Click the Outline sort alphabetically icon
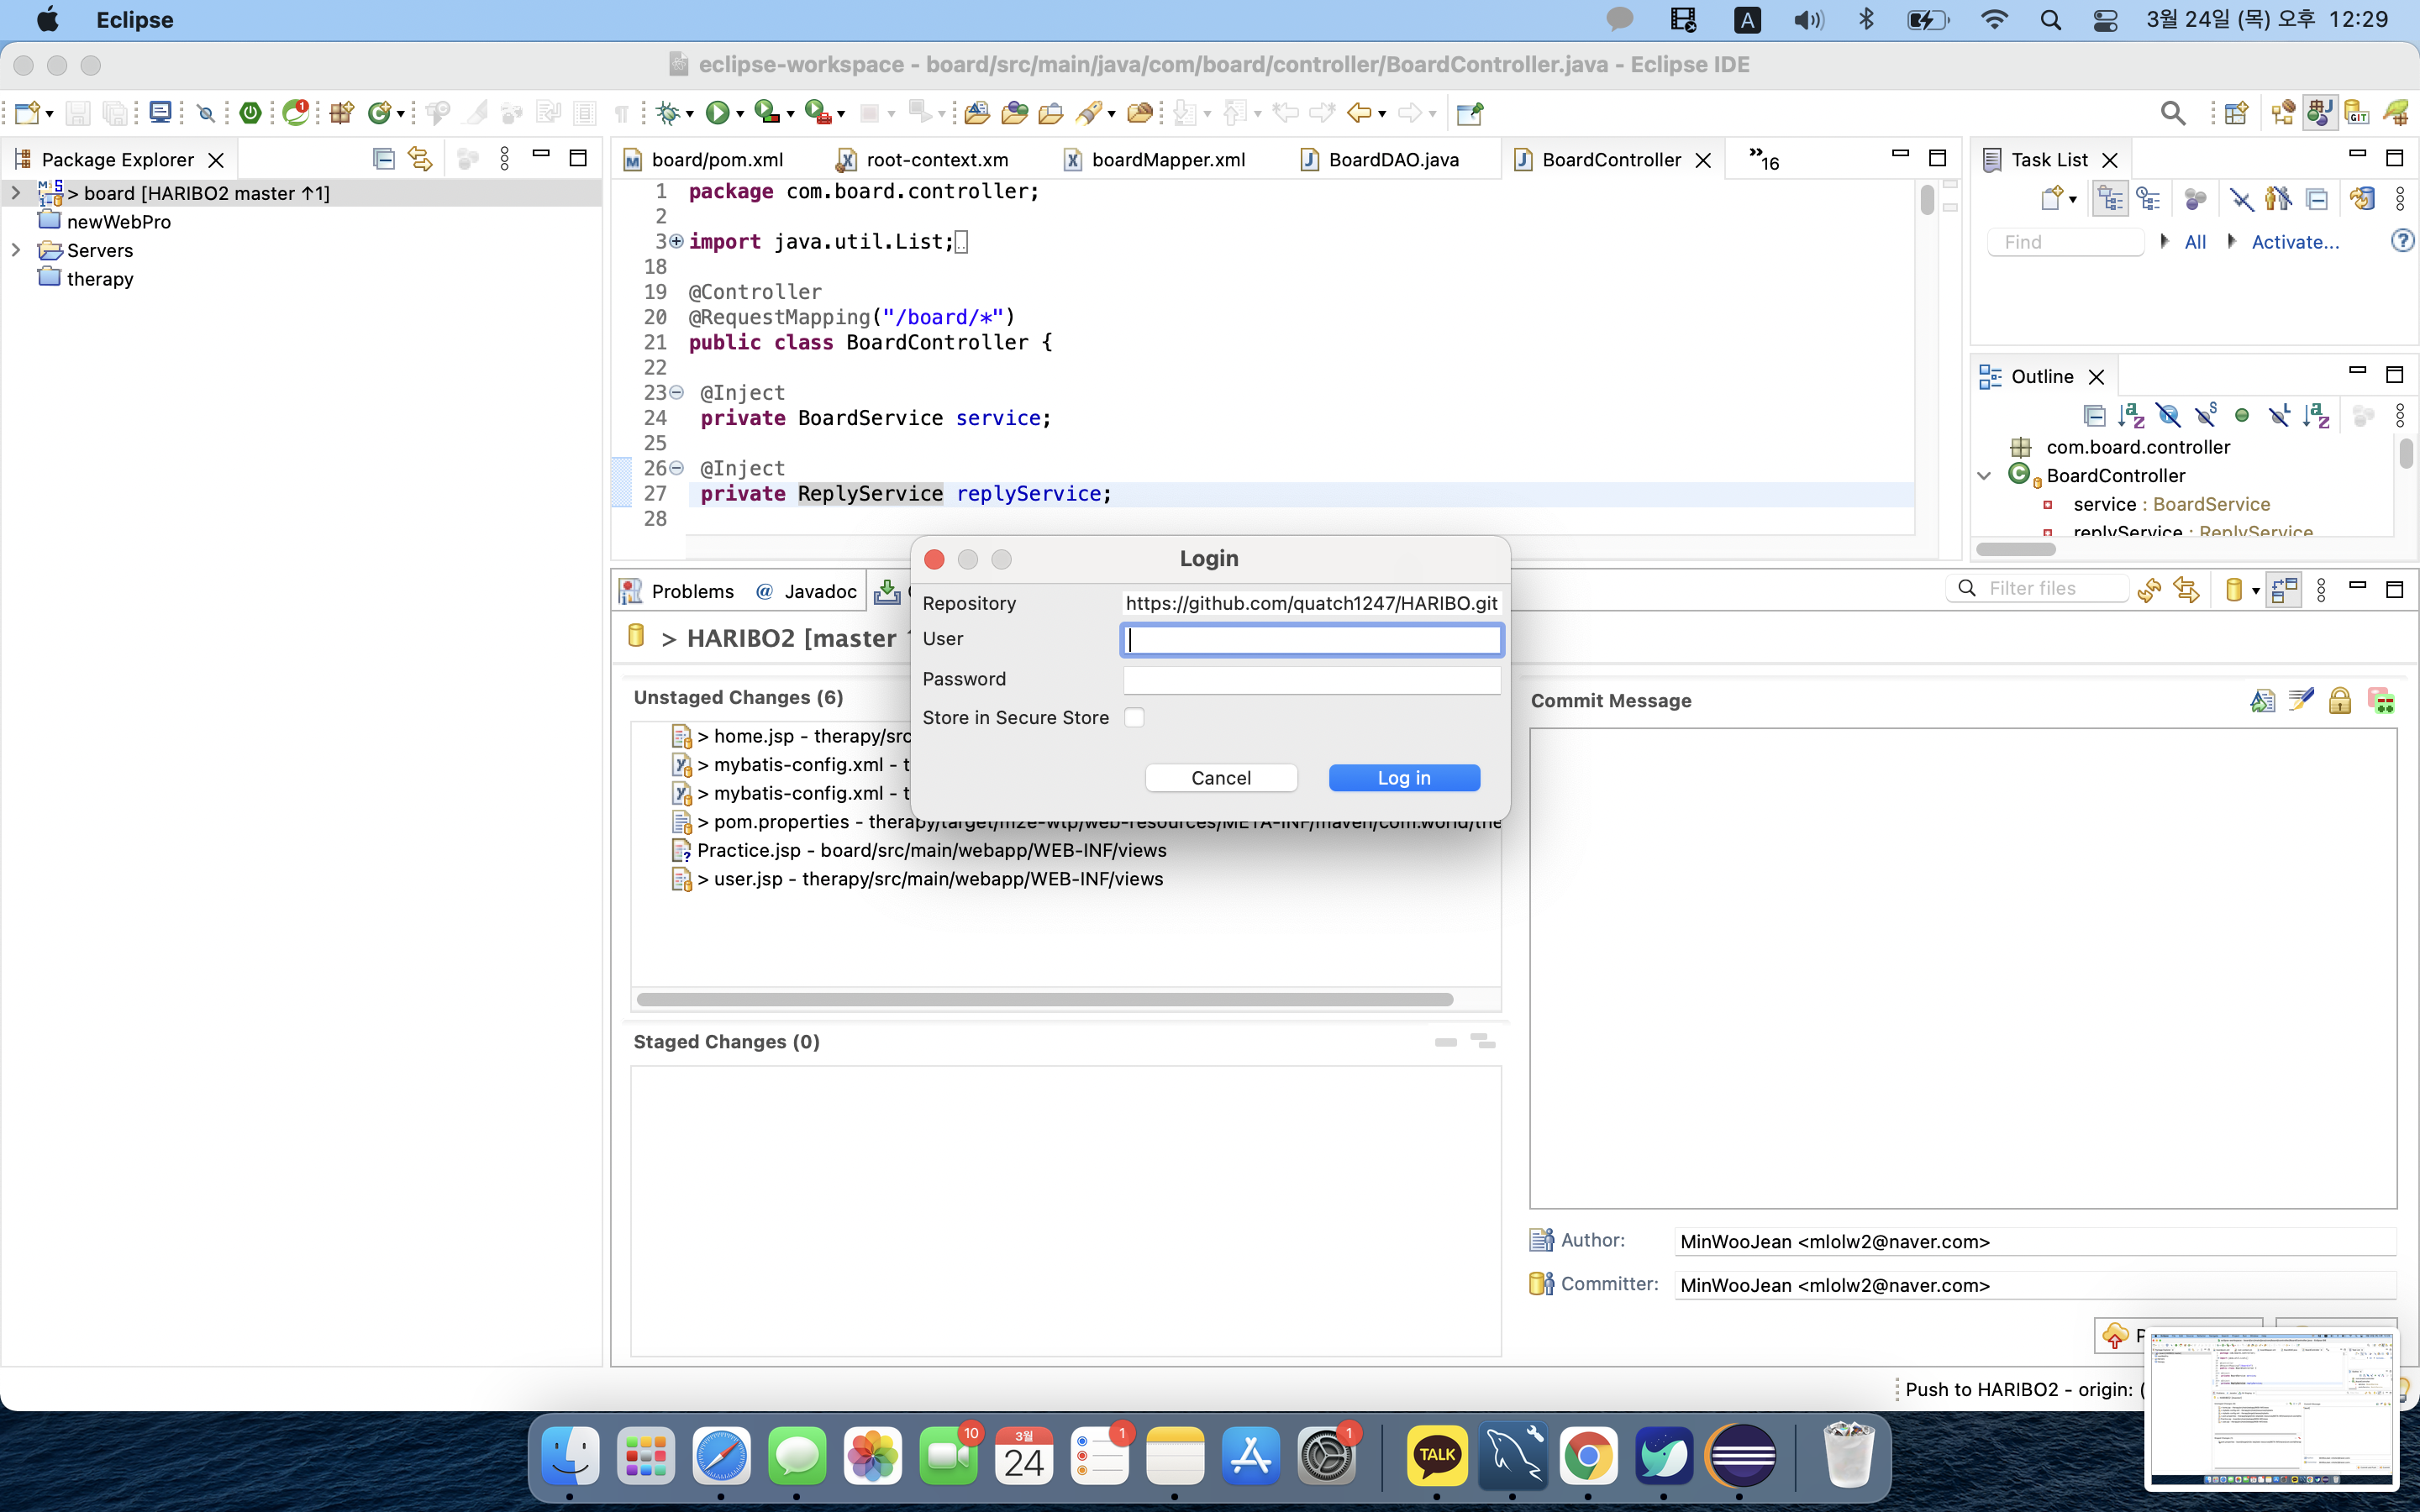2420x1512 pixels. (2130, 415)
